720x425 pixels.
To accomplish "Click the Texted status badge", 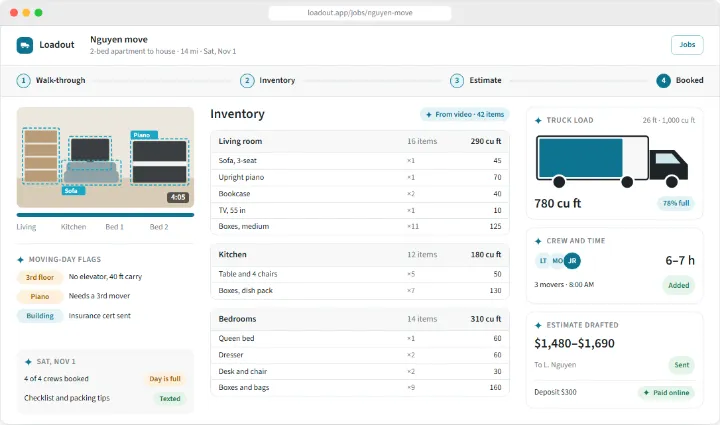I will [170, 398].
